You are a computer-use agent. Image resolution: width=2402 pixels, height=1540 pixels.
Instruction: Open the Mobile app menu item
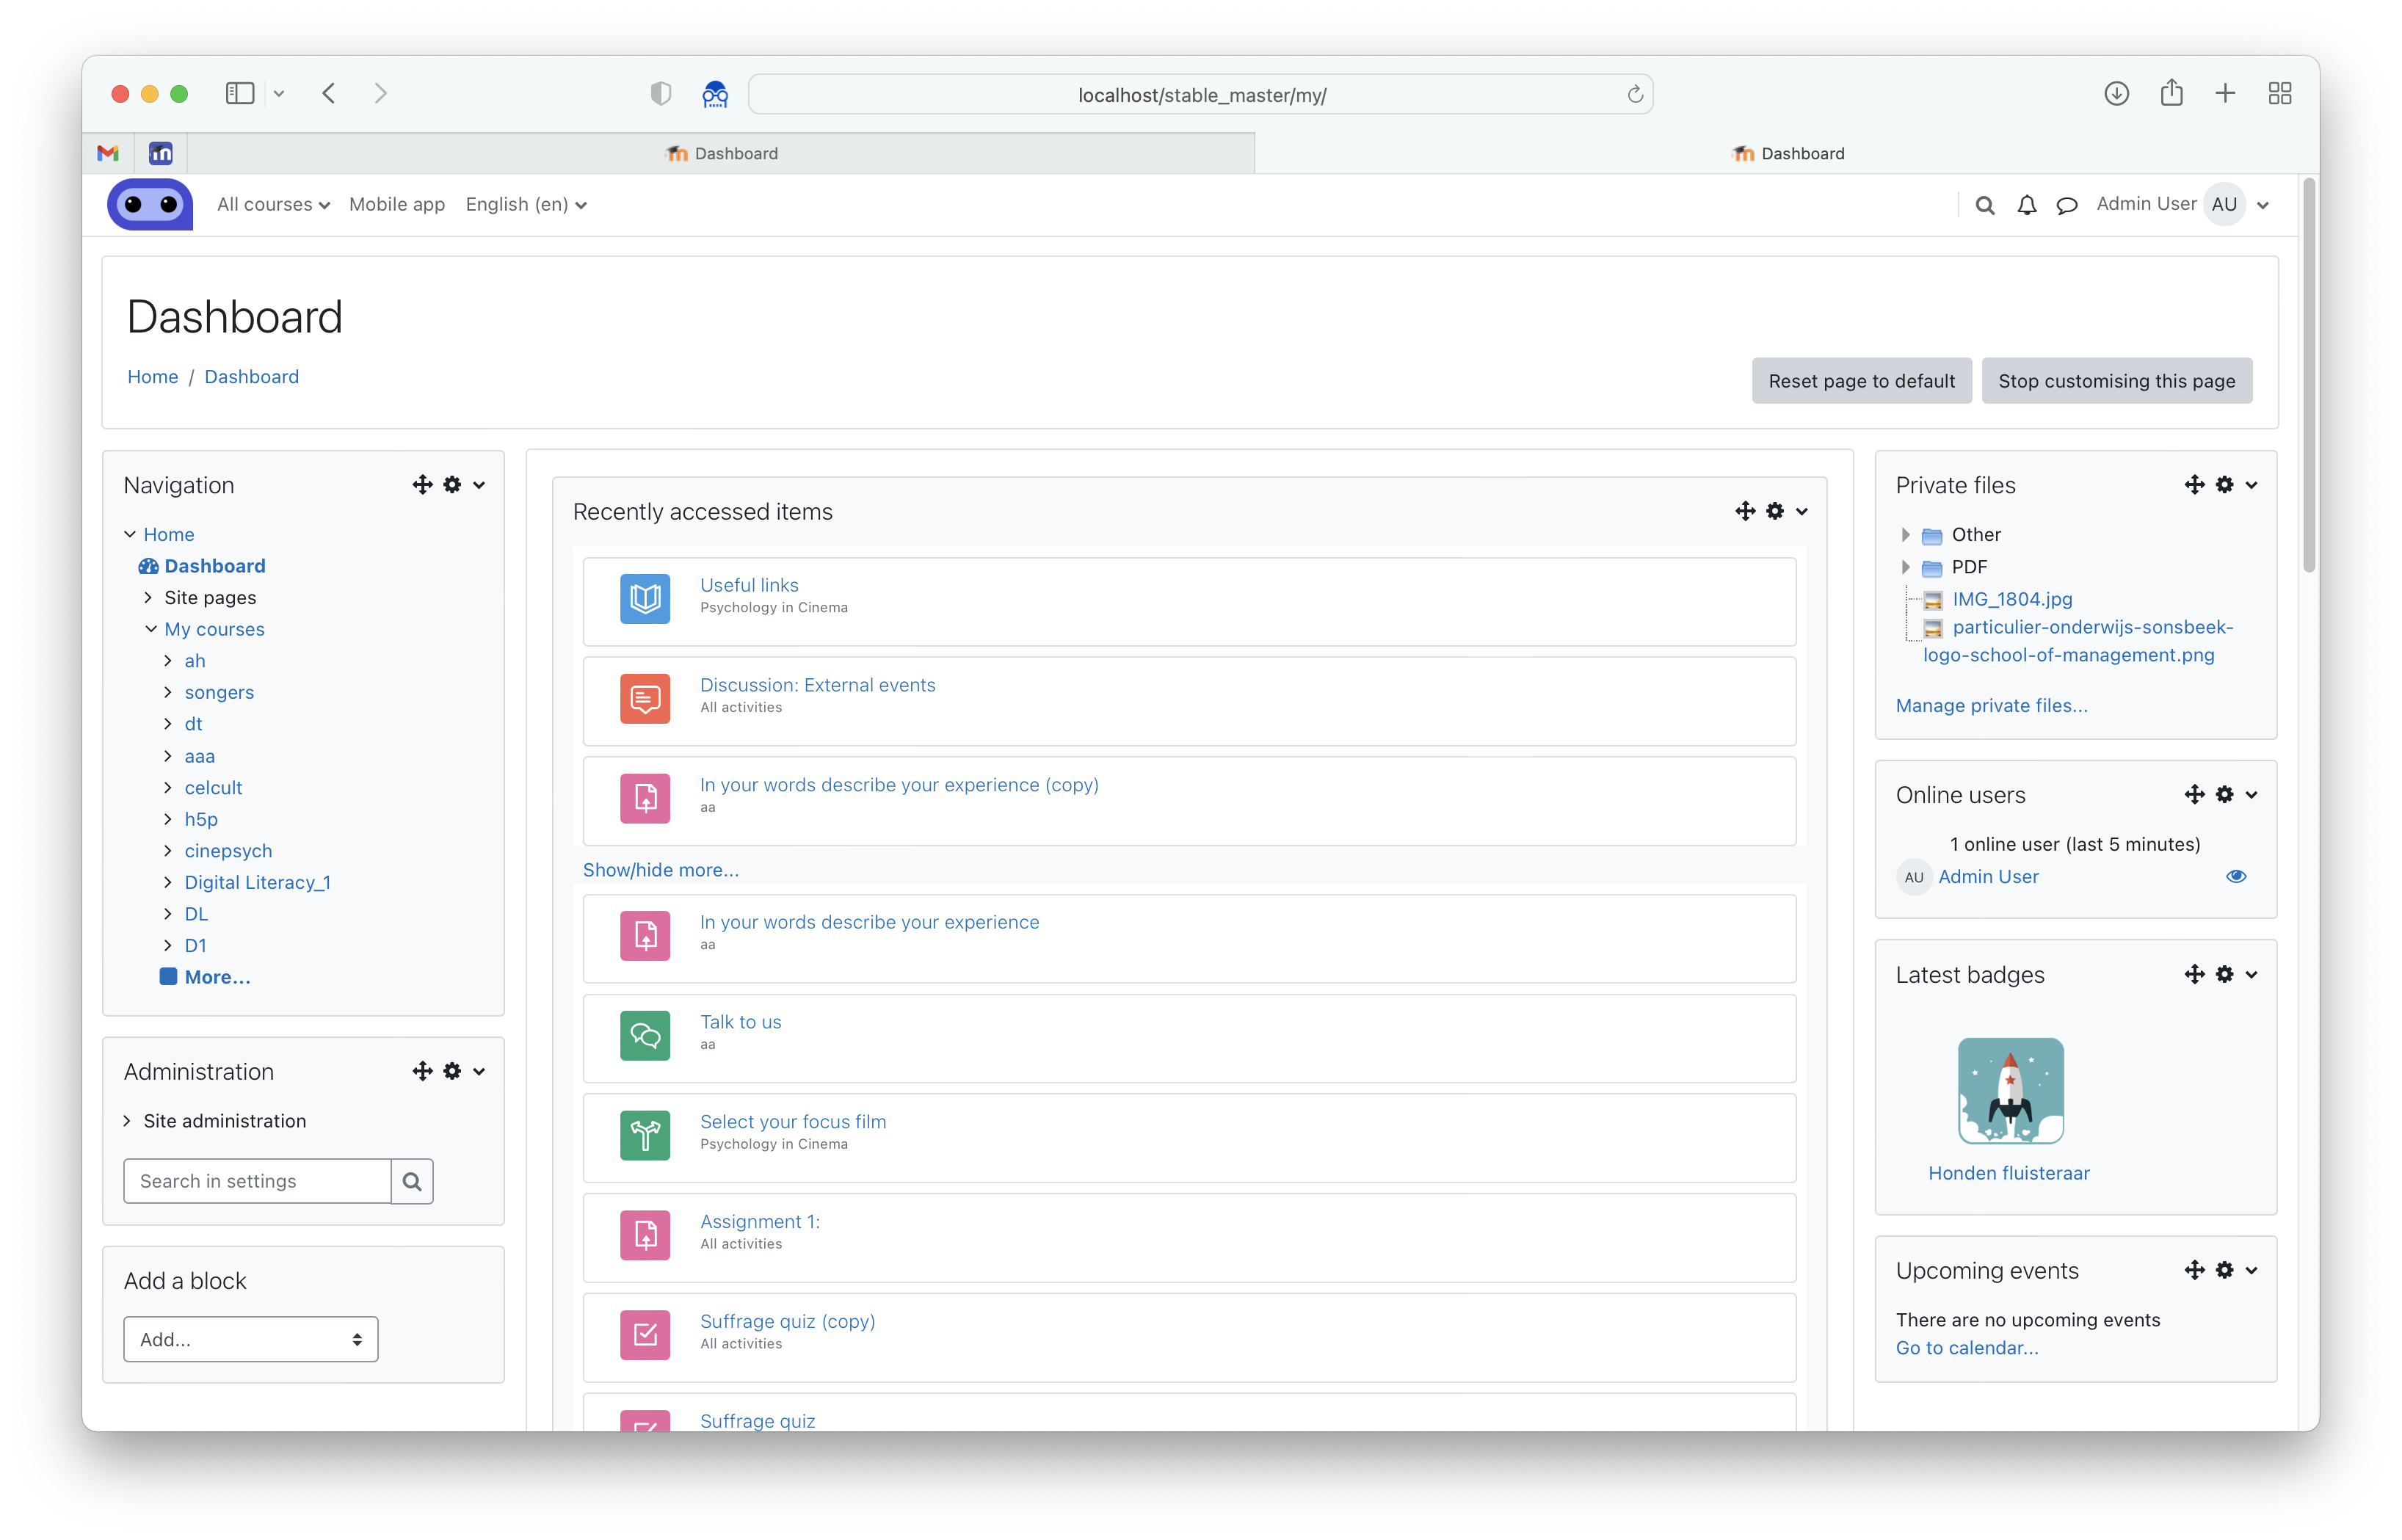click(397, 204)
